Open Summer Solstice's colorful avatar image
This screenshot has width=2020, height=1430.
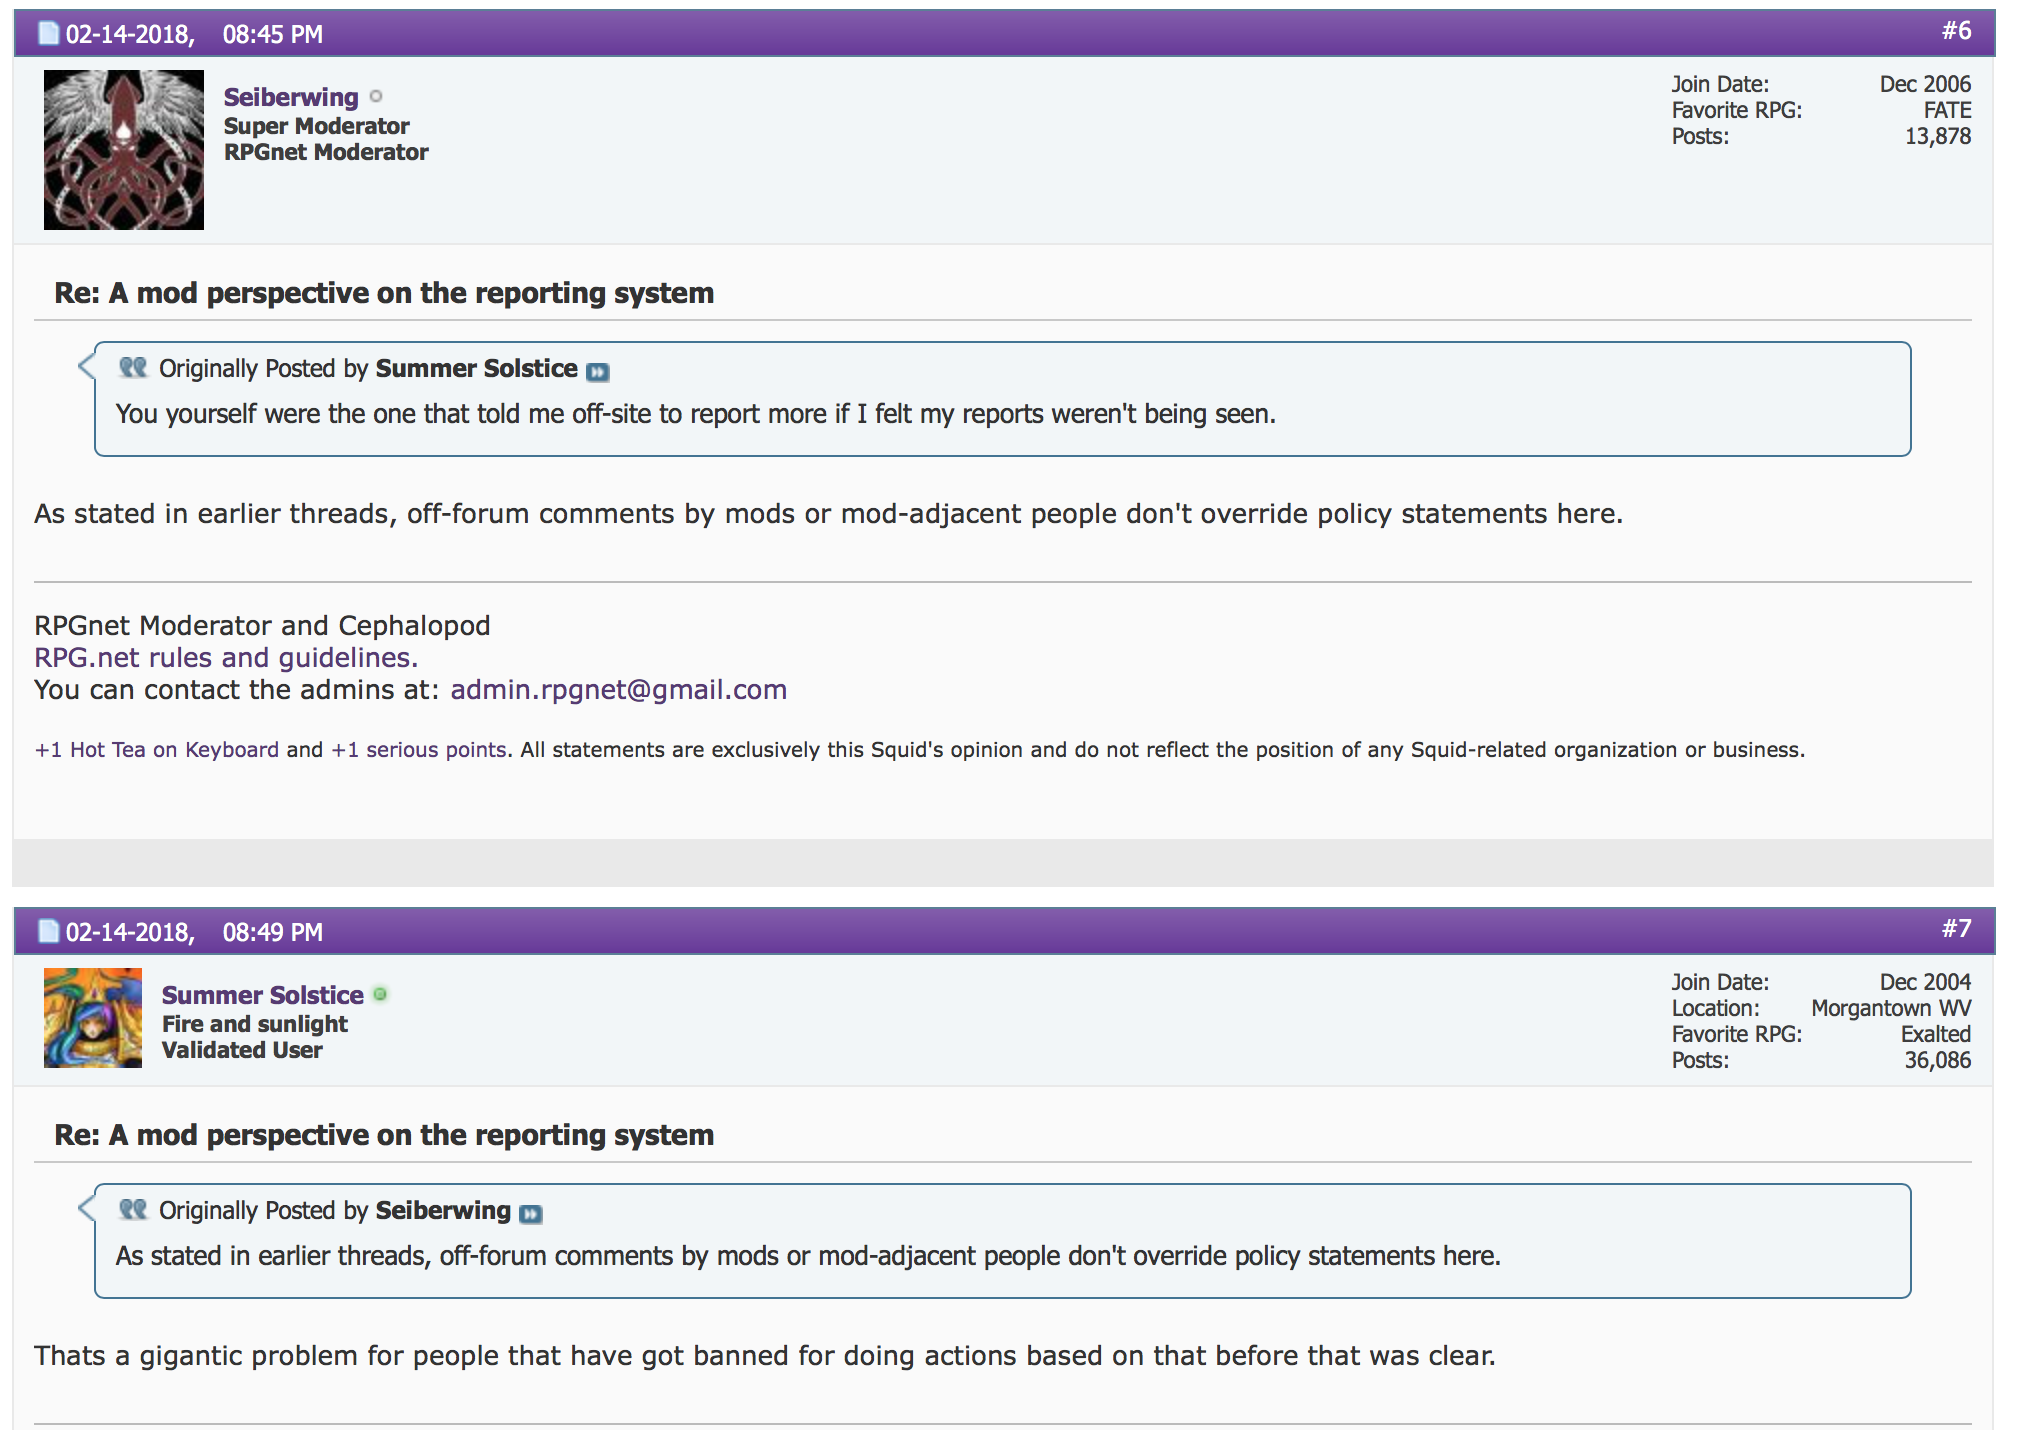tap(93, 1018)
